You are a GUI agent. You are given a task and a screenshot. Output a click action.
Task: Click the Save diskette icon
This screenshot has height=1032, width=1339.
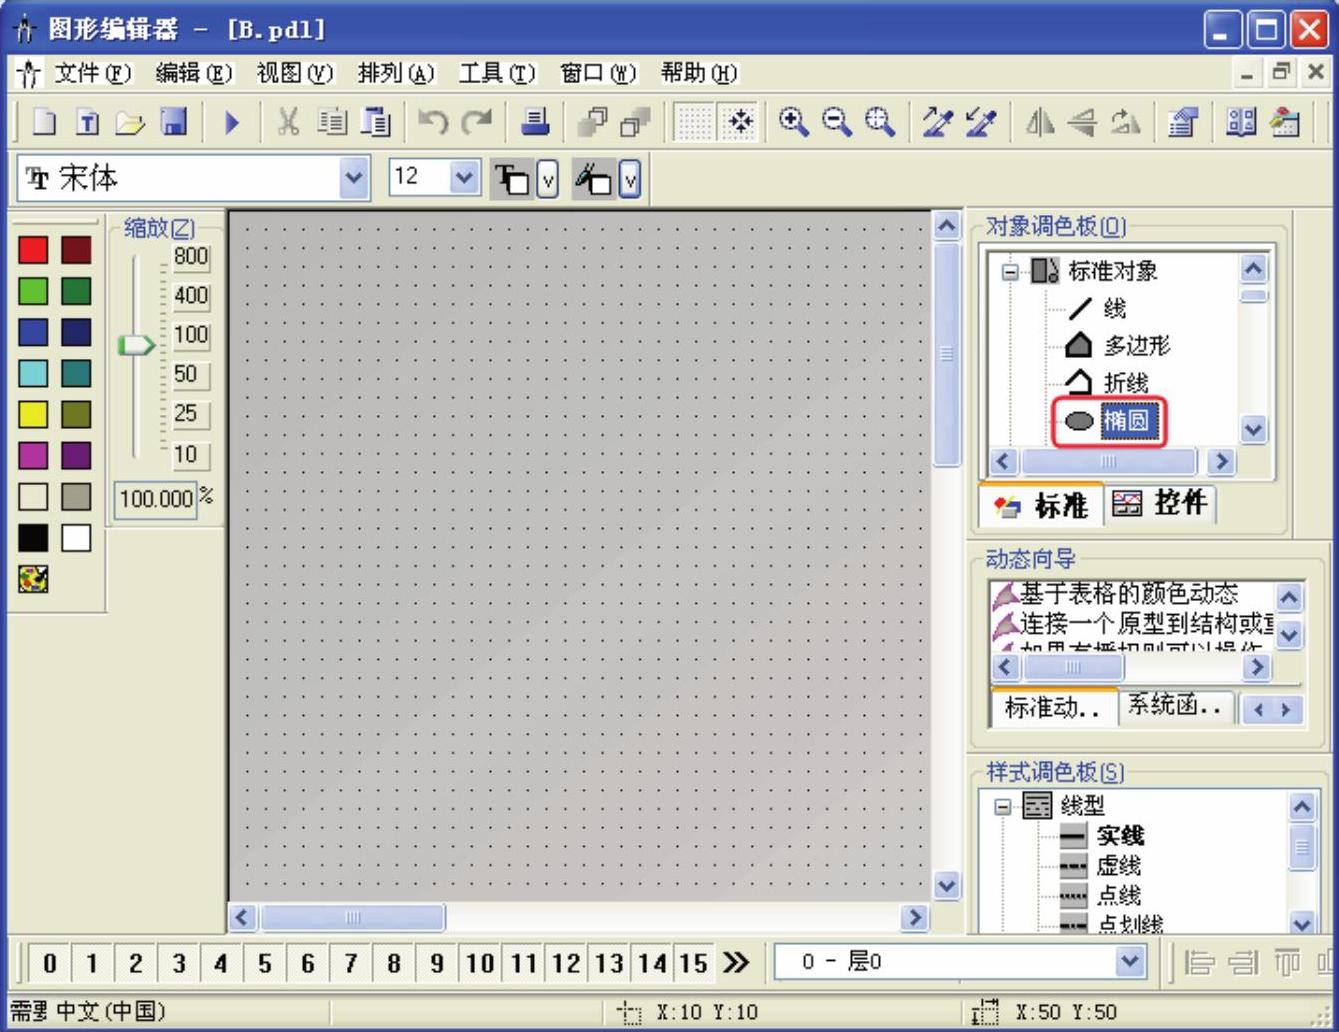[174, 122]
